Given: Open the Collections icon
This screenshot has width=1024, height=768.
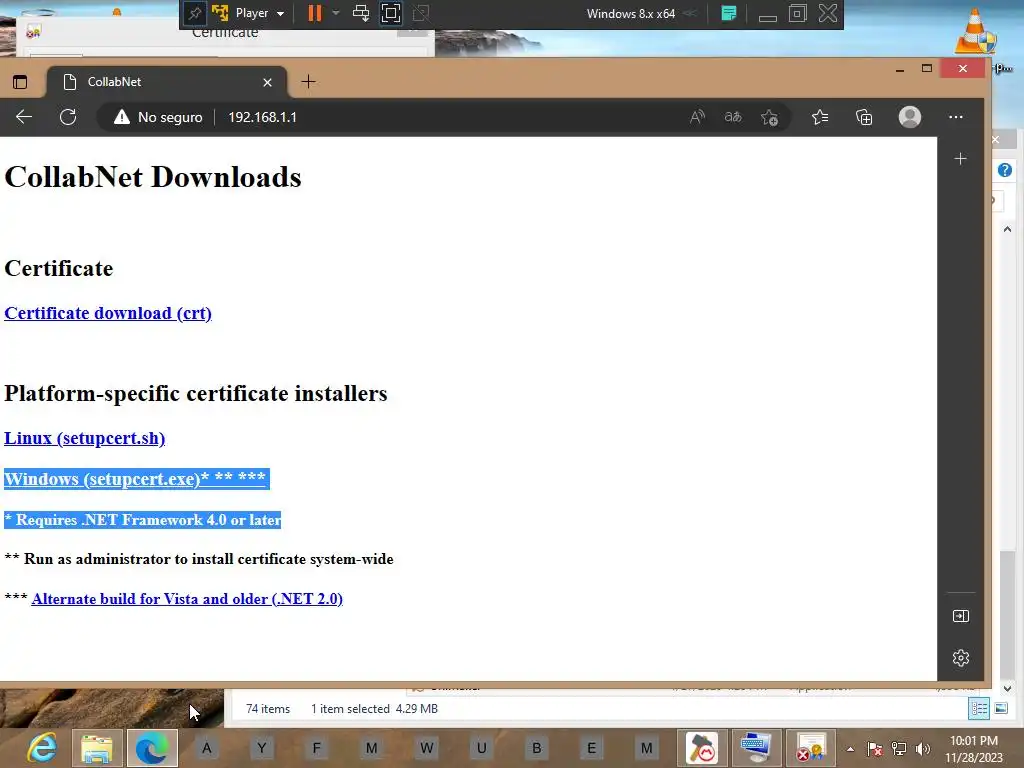Looking at the screenshot, I should click(864, 117).
